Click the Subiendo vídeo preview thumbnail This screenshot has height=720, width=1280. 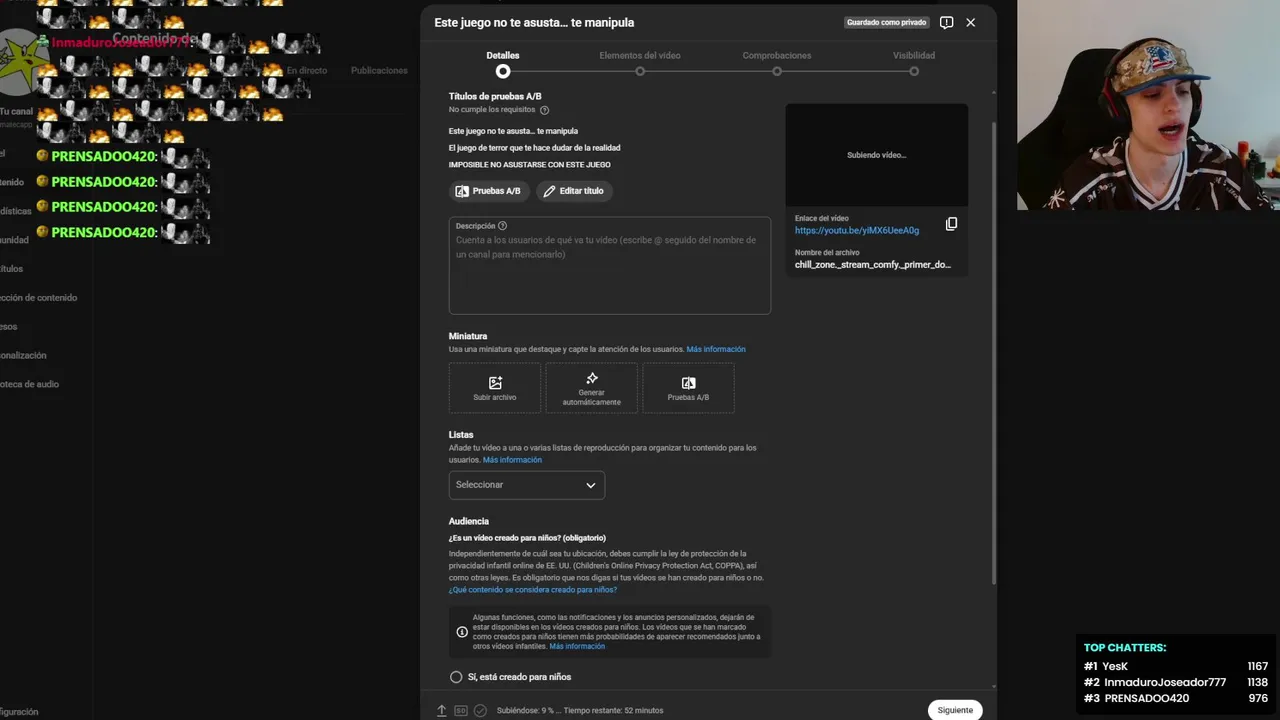pyautogui.click(x=876, y=155)
